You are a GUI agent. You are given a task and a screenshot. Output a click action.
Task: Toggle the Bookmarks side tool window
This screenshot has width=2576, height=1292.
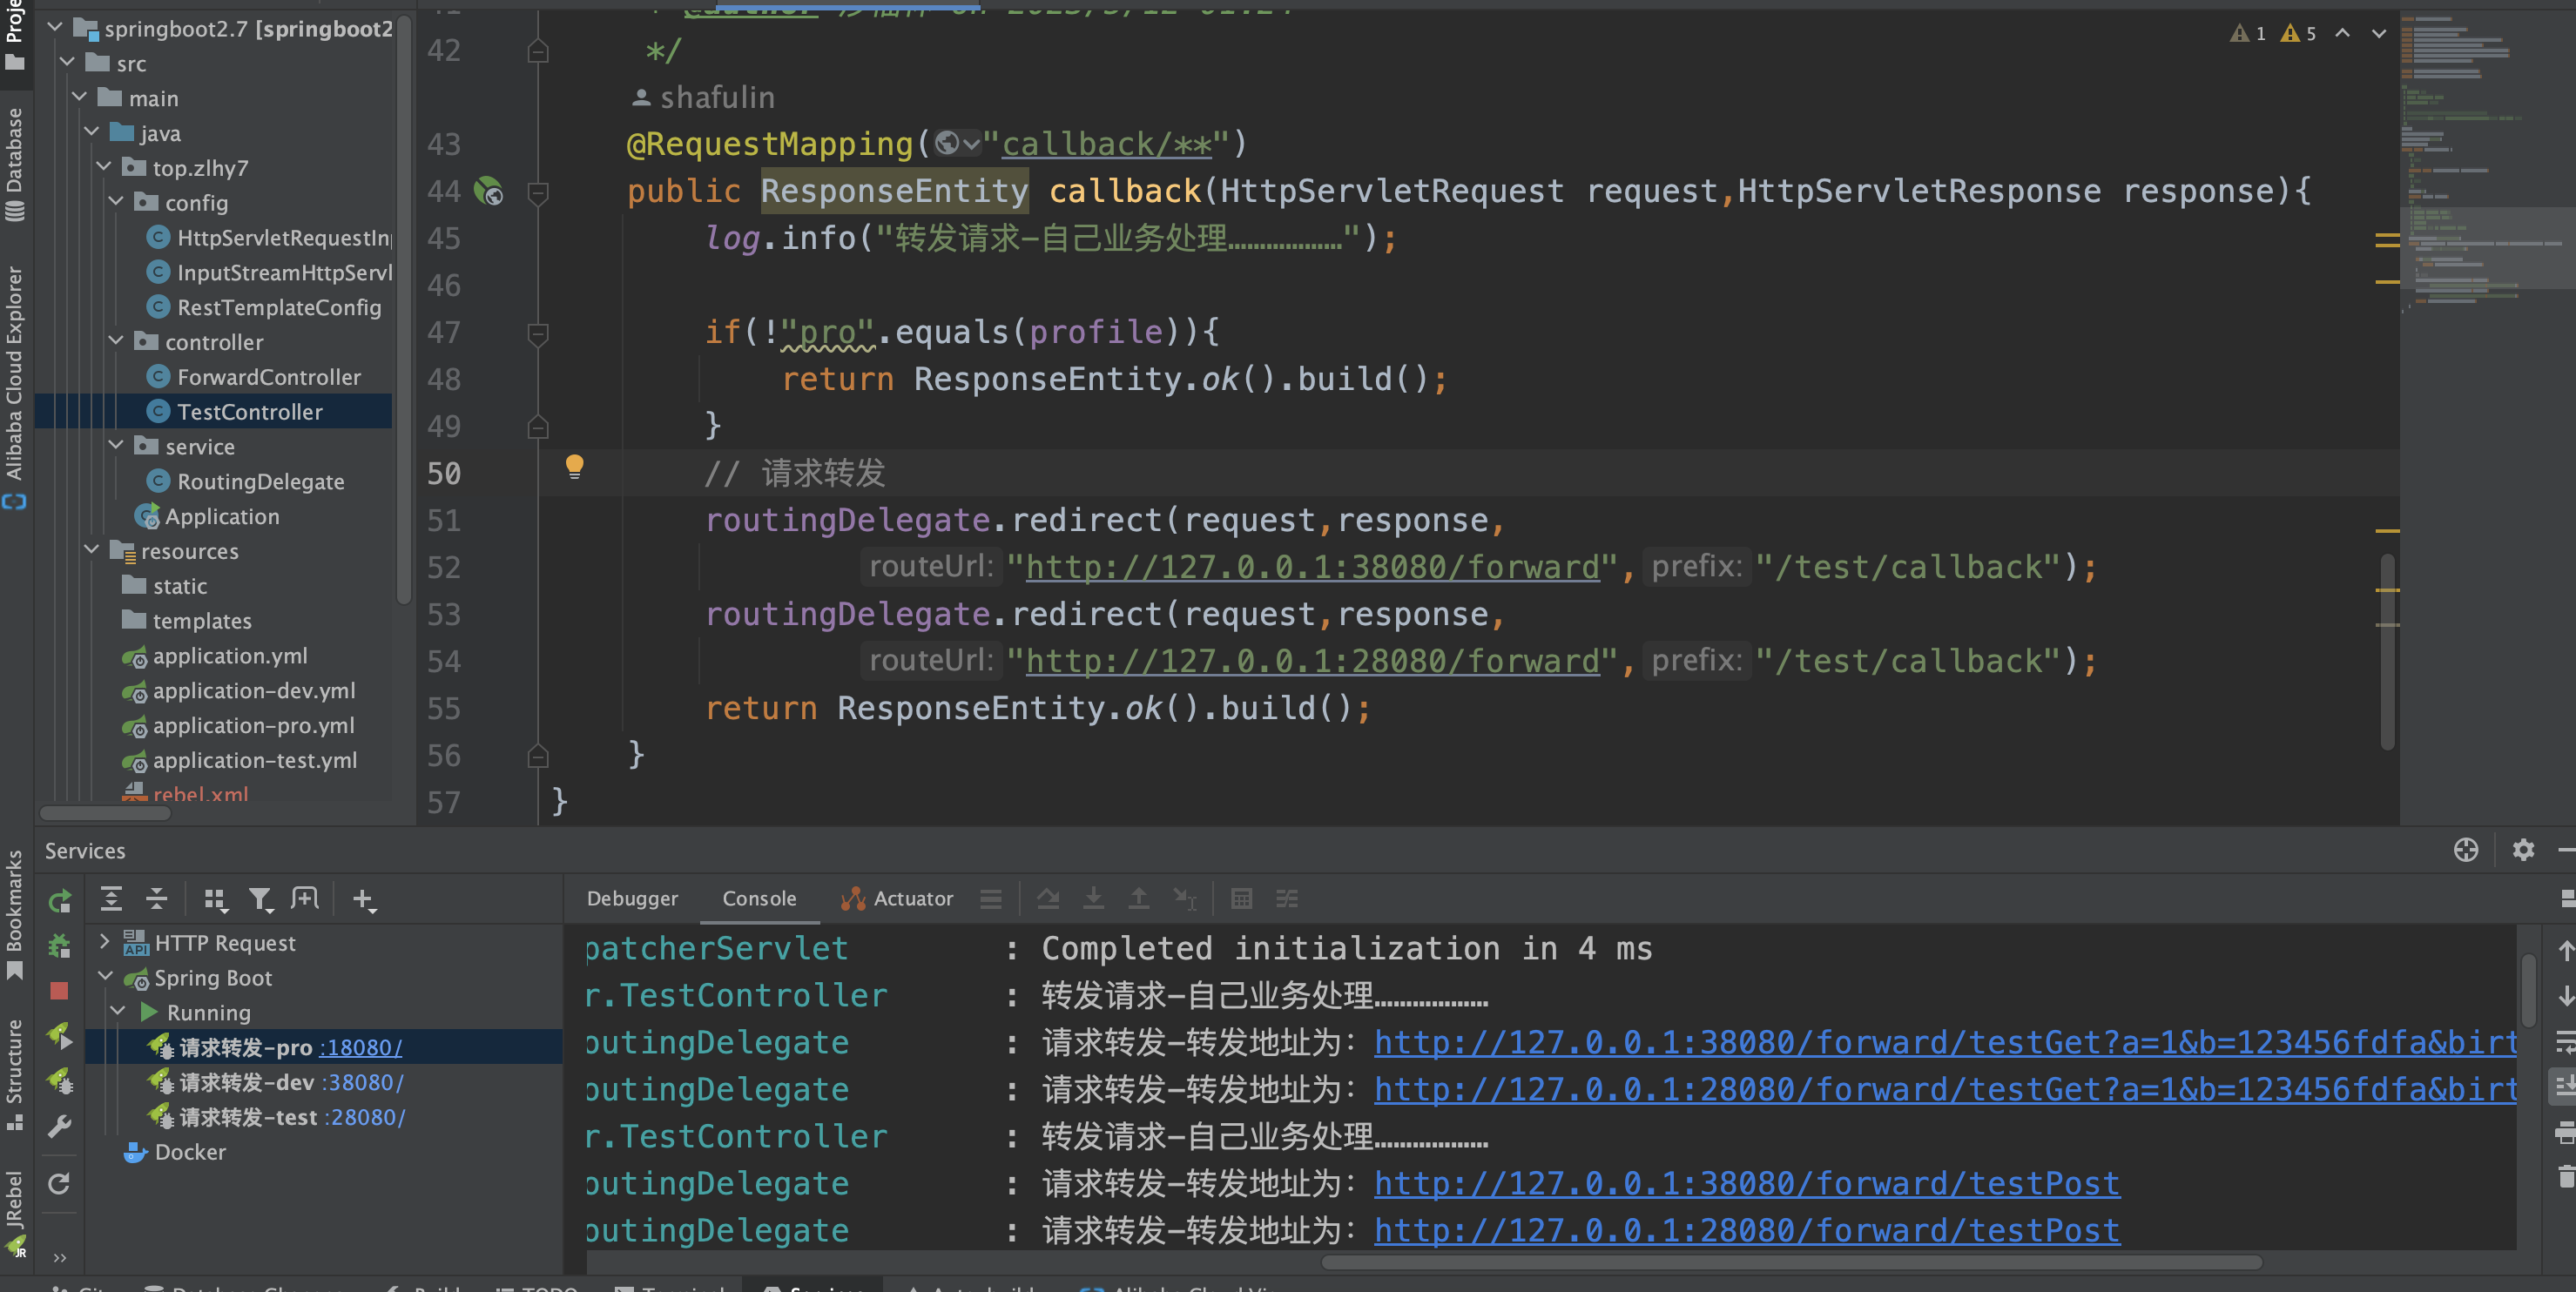coord(14,913)
